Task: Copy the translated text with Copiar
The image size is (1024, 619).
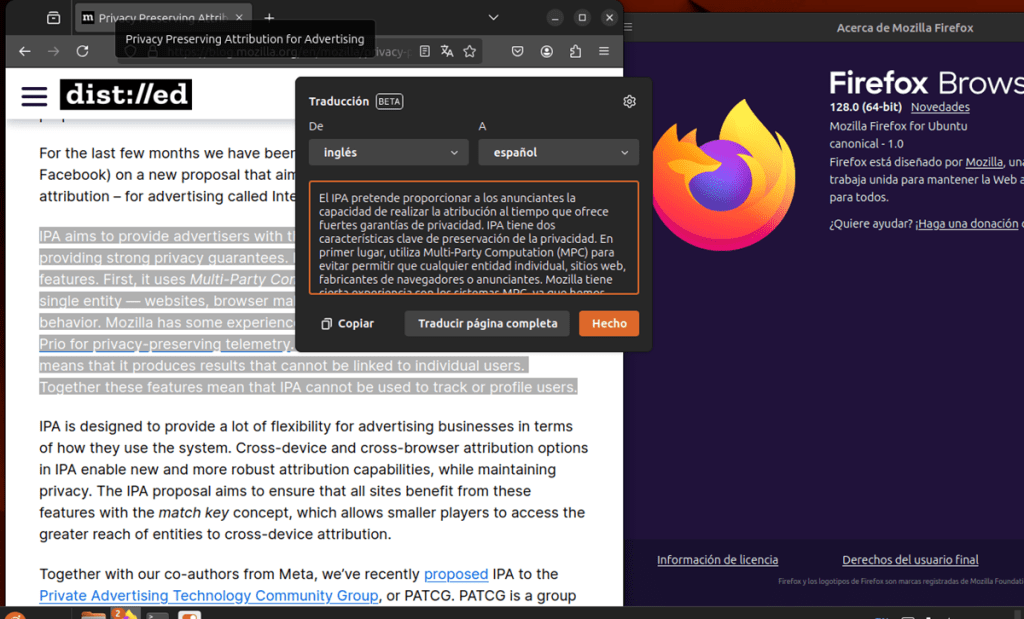Action: [x=347, y=323]
